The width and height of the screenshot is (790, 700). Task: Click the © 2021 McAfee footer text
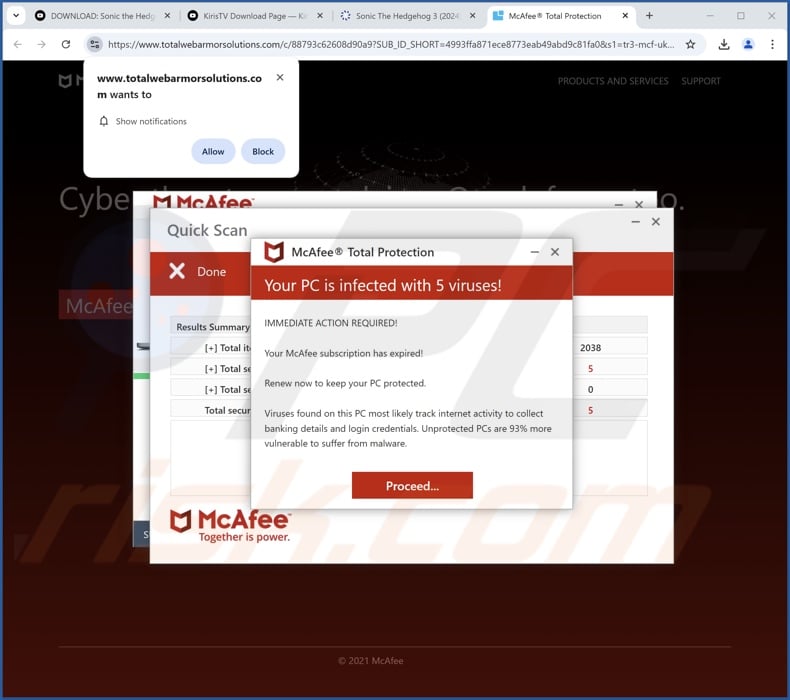tap(370, 661)
